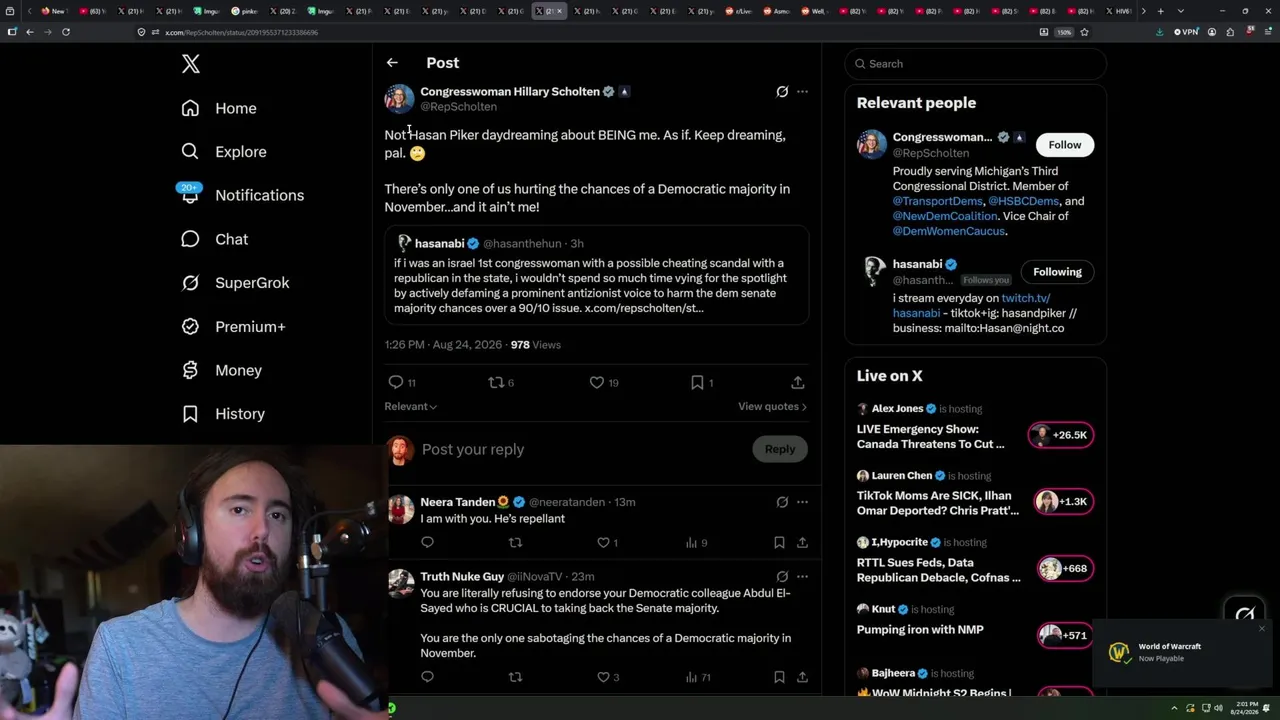This screenshot has height=720, width=1280.
Task: Open the World of Warcraft Now Playable notification
Action: click(x=1181, y=652)
